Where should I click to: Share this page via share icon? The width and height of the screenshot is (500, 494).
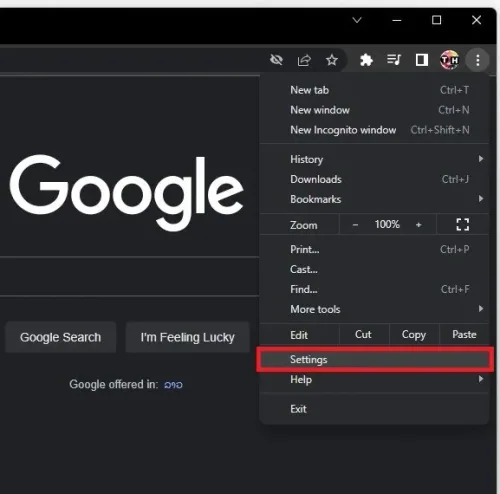(x=304, y=60)
